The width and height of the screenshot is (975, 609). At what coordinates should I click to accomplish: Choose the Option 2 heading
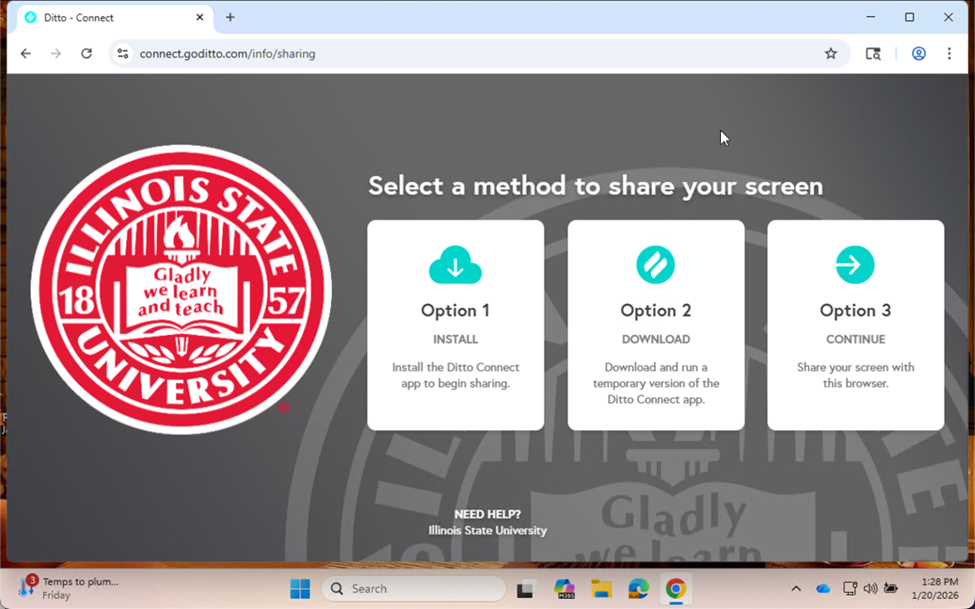click(655, 310)
